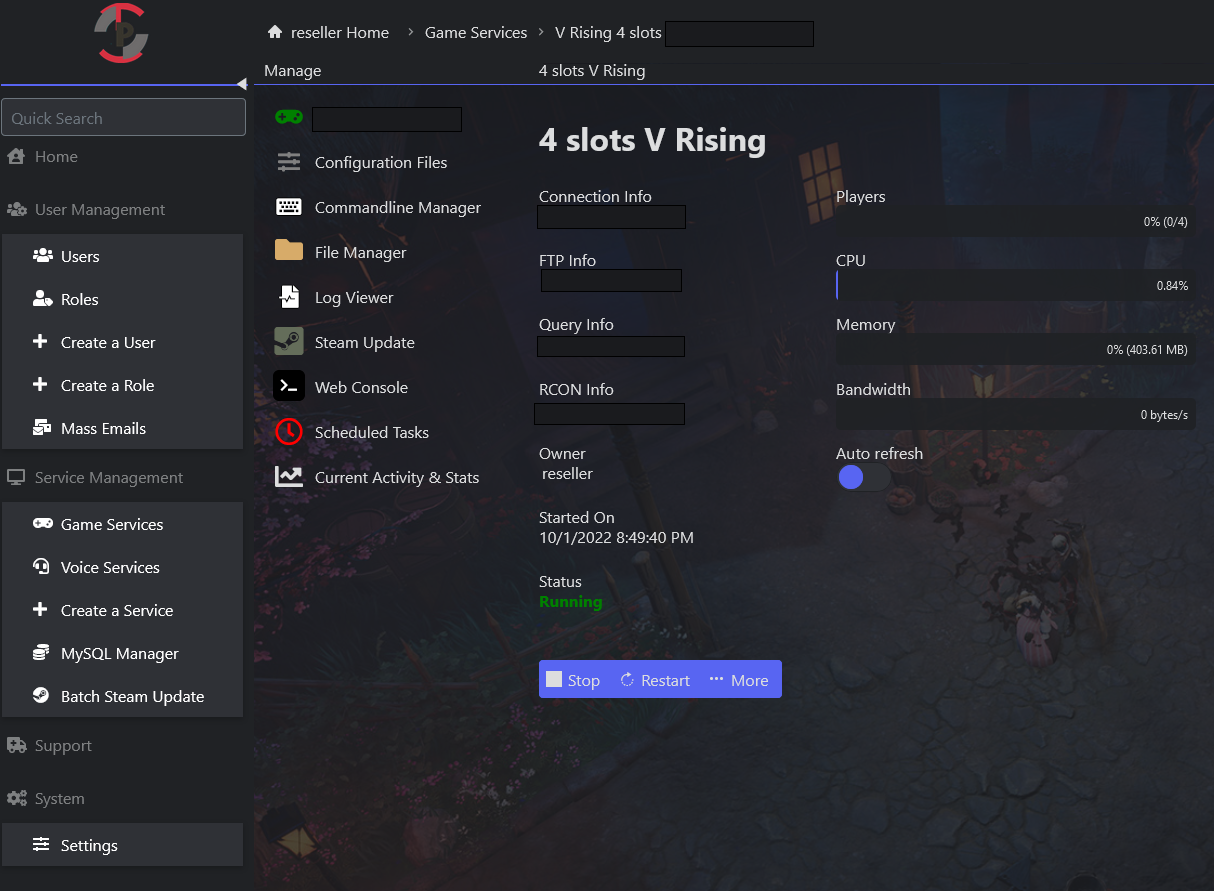This screenshot has height=891, width=1214.
Task: Click the Current Activity & Stats chart icon
Action: pos(289,477)
